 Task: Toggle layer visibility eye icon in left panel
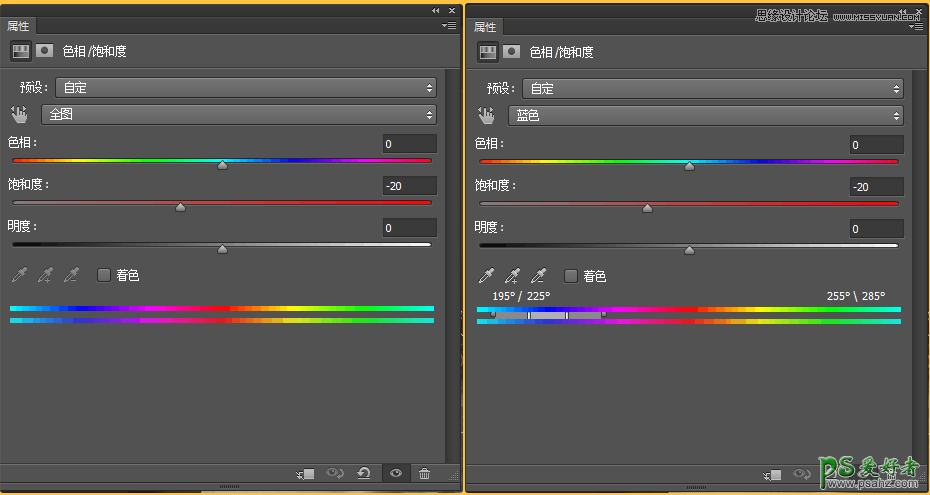click(x=395, y=473)
